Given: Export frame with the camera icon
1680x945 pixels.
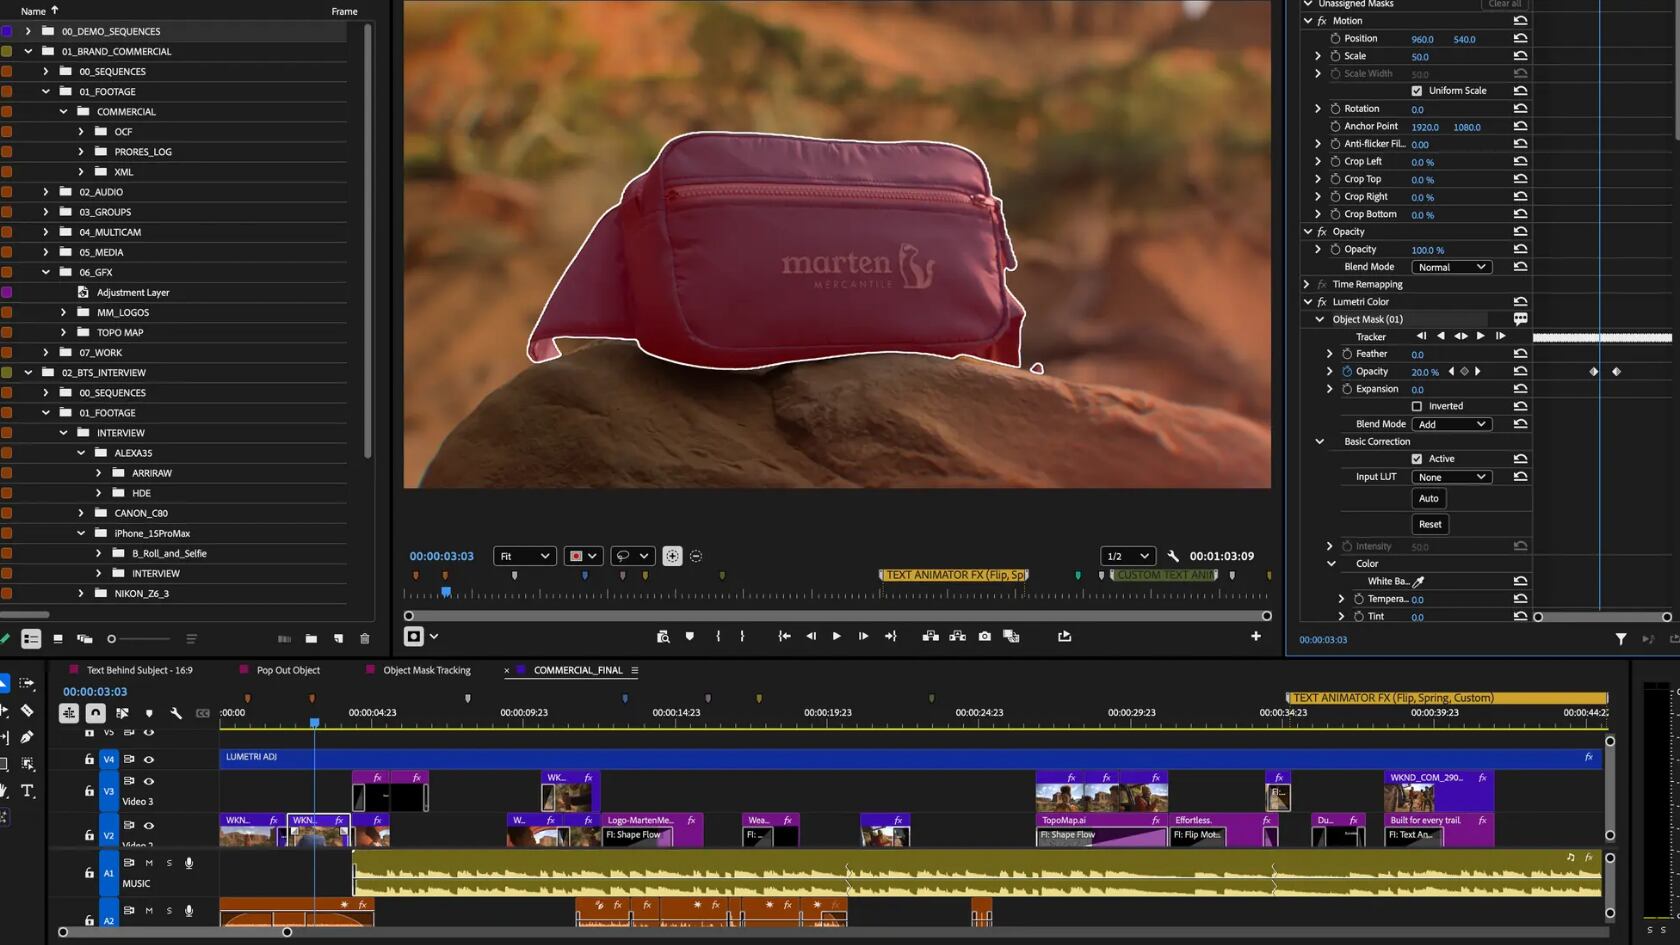Looking at the screenshot, I should point(984,636).
